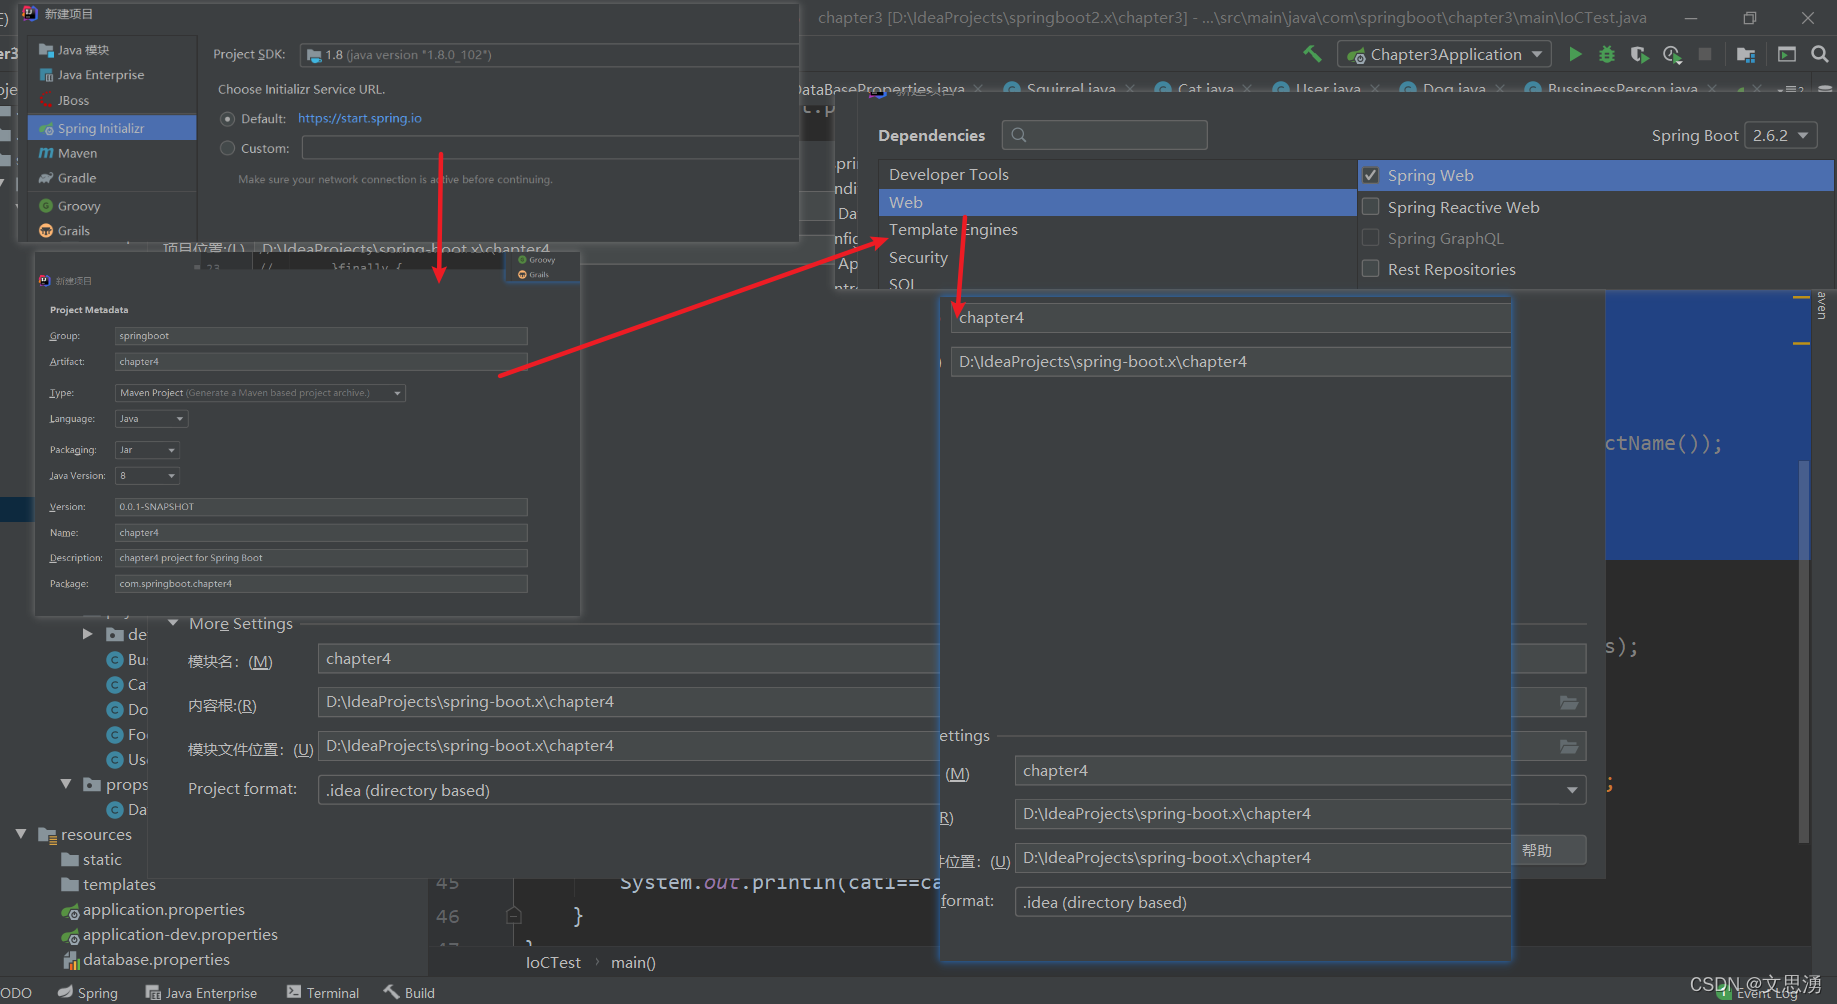Click the Build project hammer icon
The width and height of the screenshot is (1837, 1004).
click(1312, 54)
